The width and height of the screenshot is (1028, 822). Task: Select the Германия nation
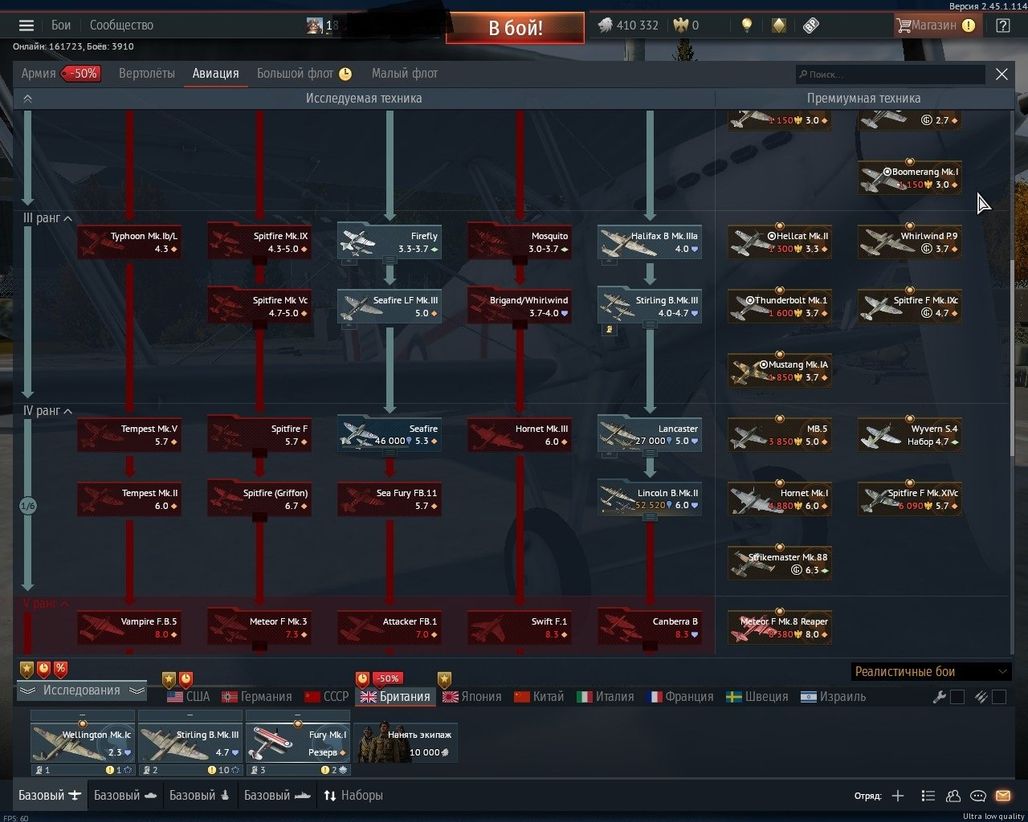[x=257, y=697]
